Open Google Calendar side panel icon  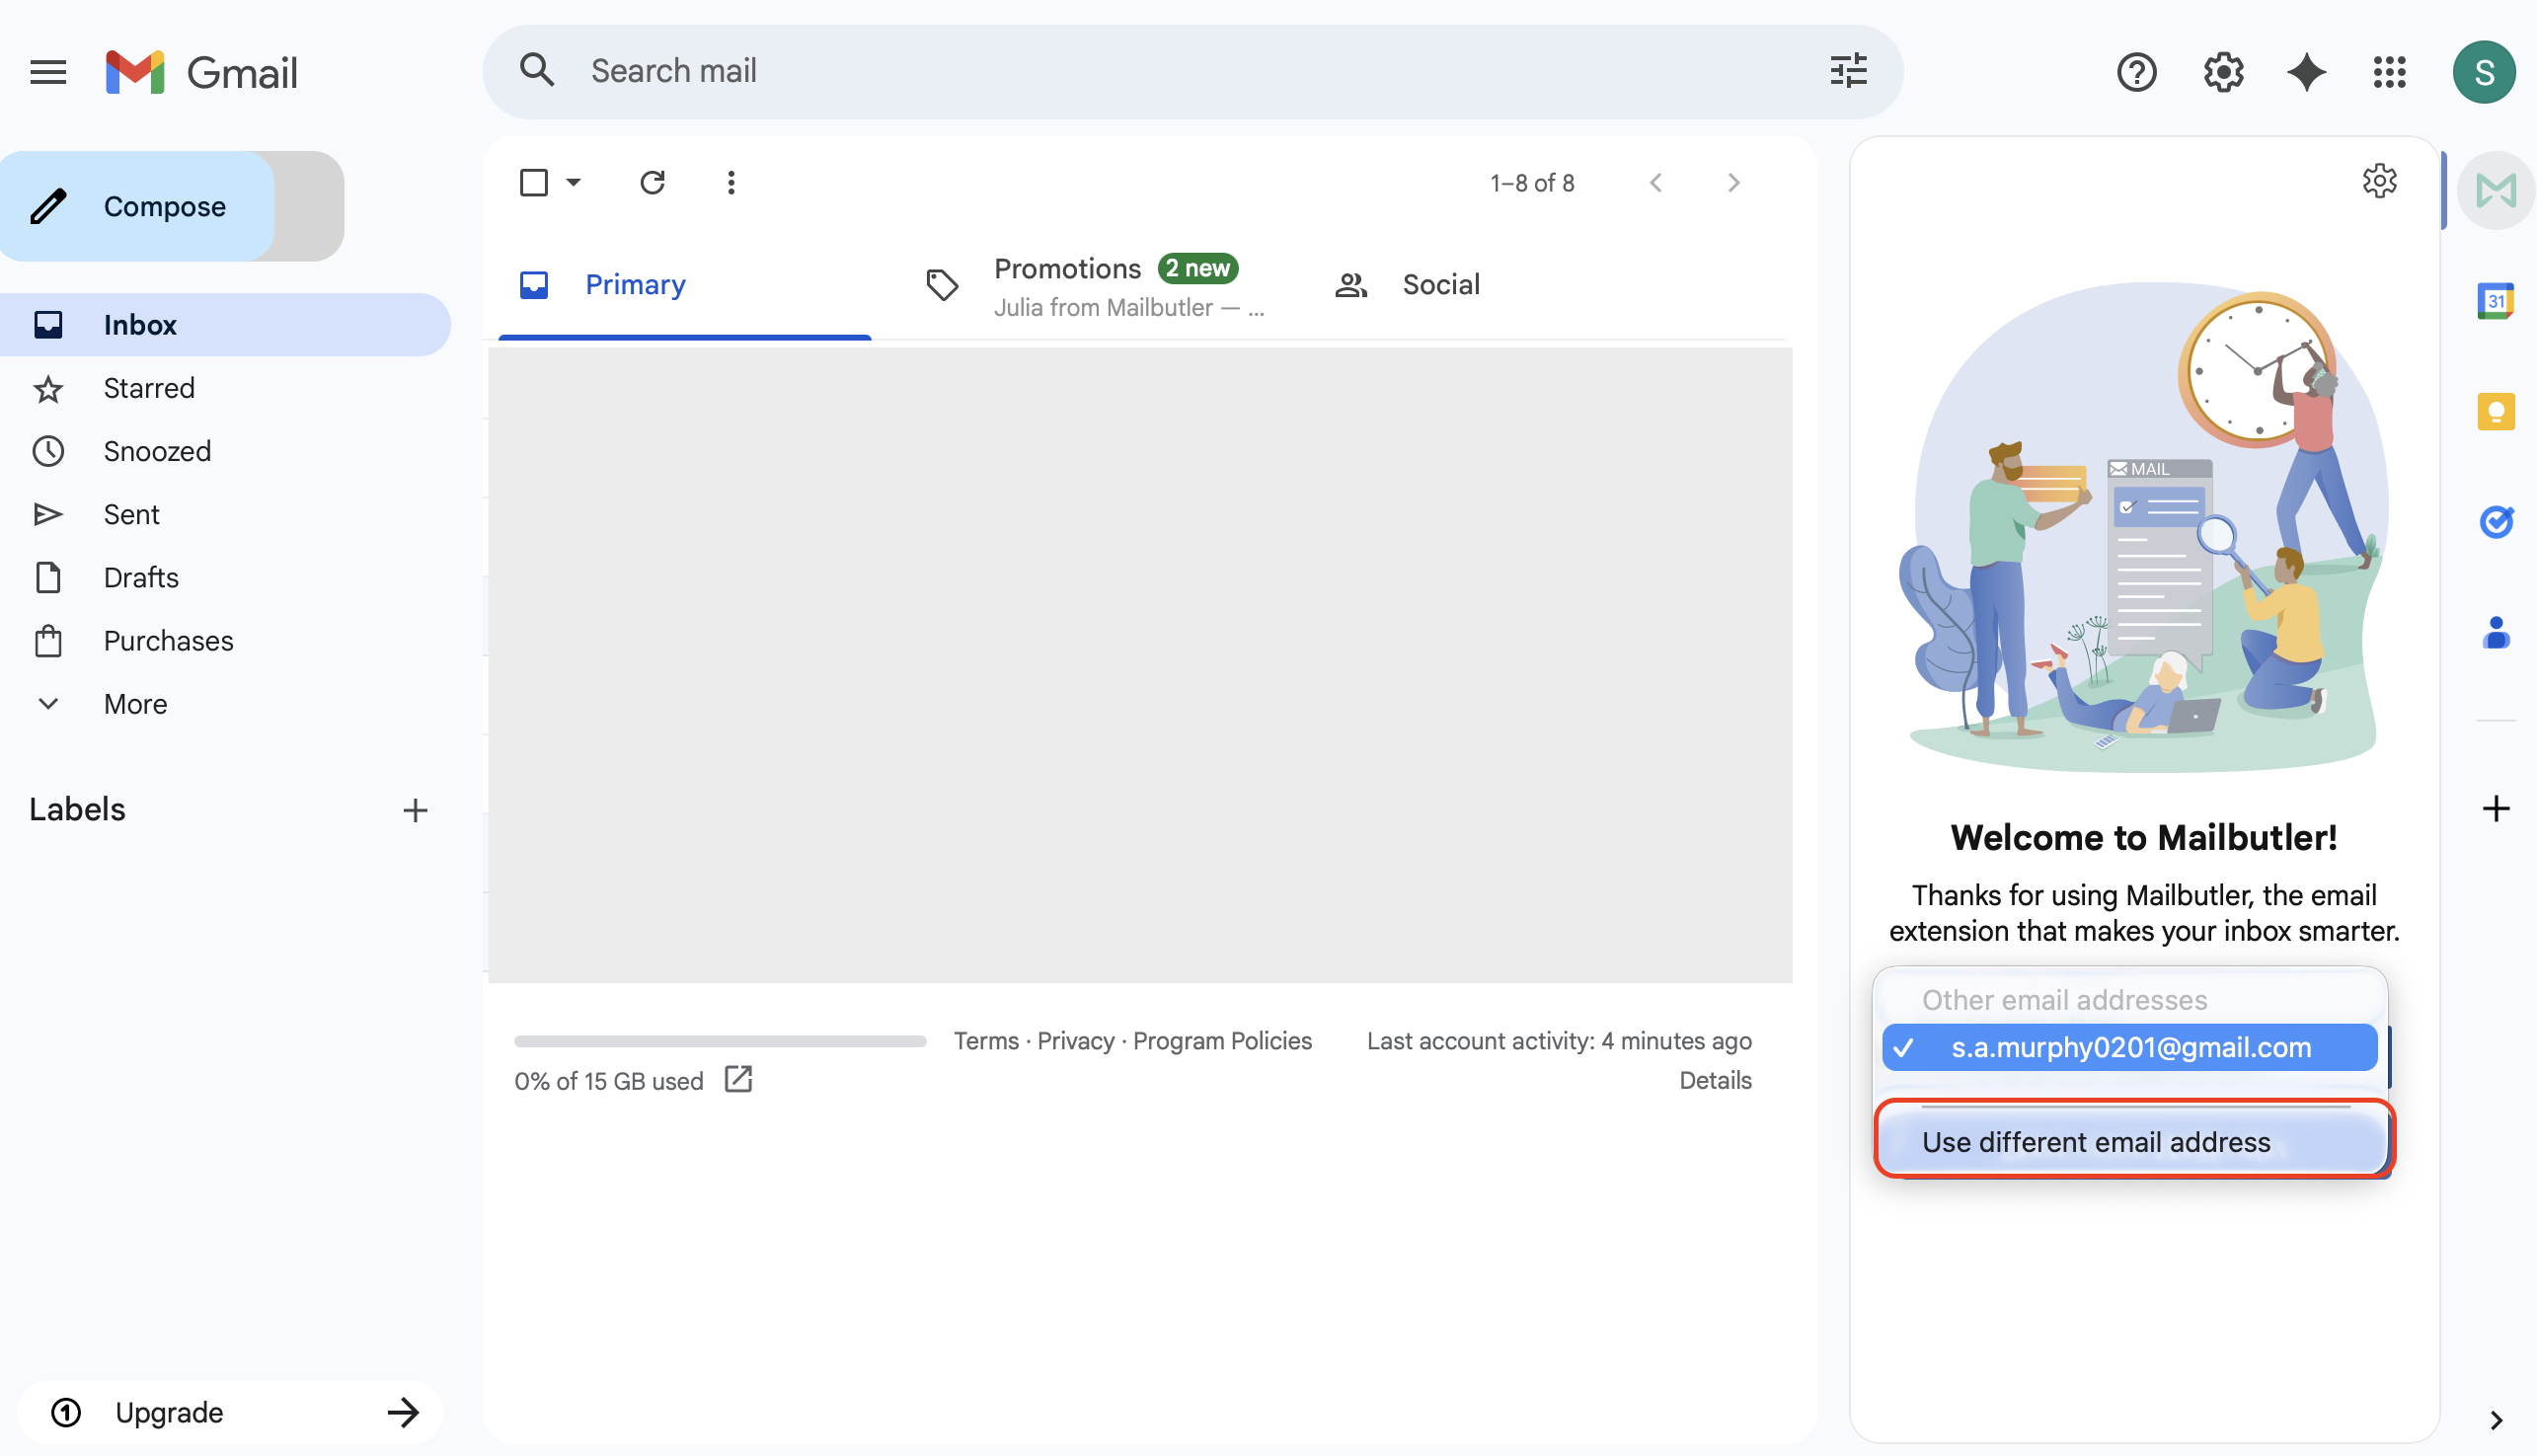point(2495,301)
